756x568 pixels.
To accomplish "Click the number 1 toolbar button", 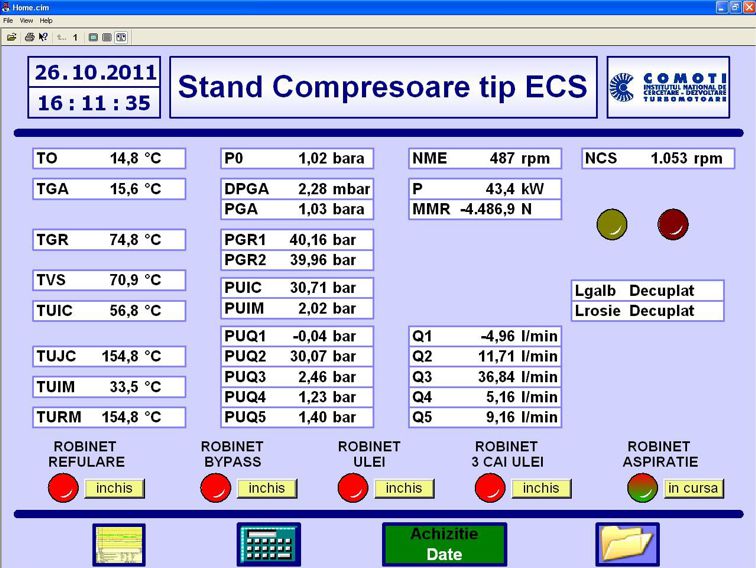I will click(x=75, y=37).
